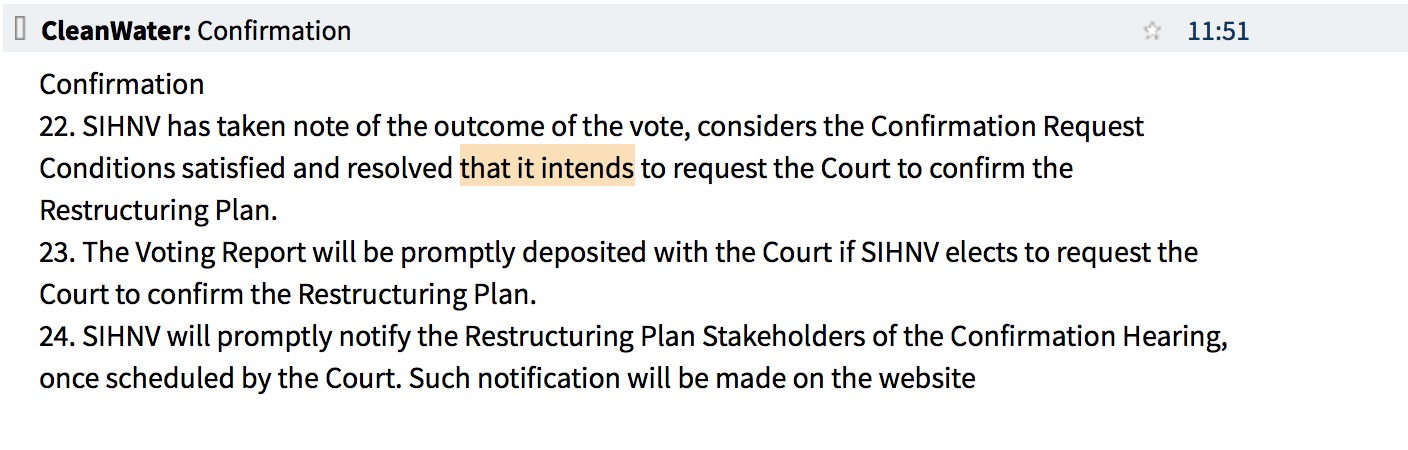1408x450 pixels.
Task: Click the paragraph number 24
Action: pos(56,337)
